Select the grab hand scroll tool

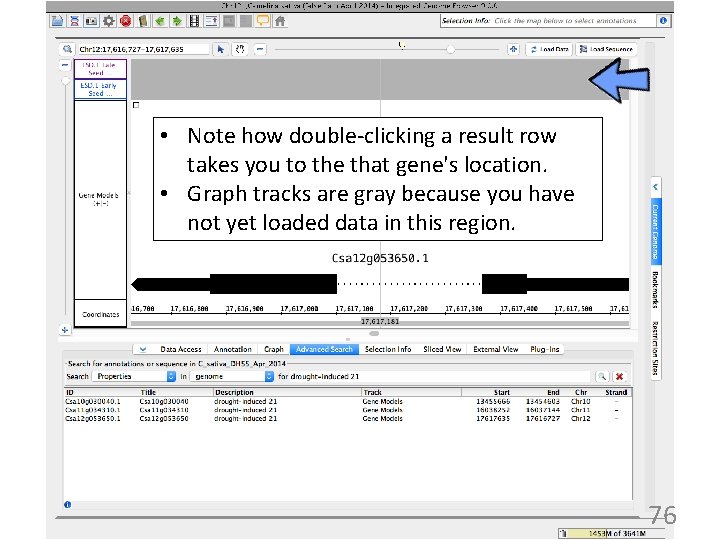pos(240,49)
